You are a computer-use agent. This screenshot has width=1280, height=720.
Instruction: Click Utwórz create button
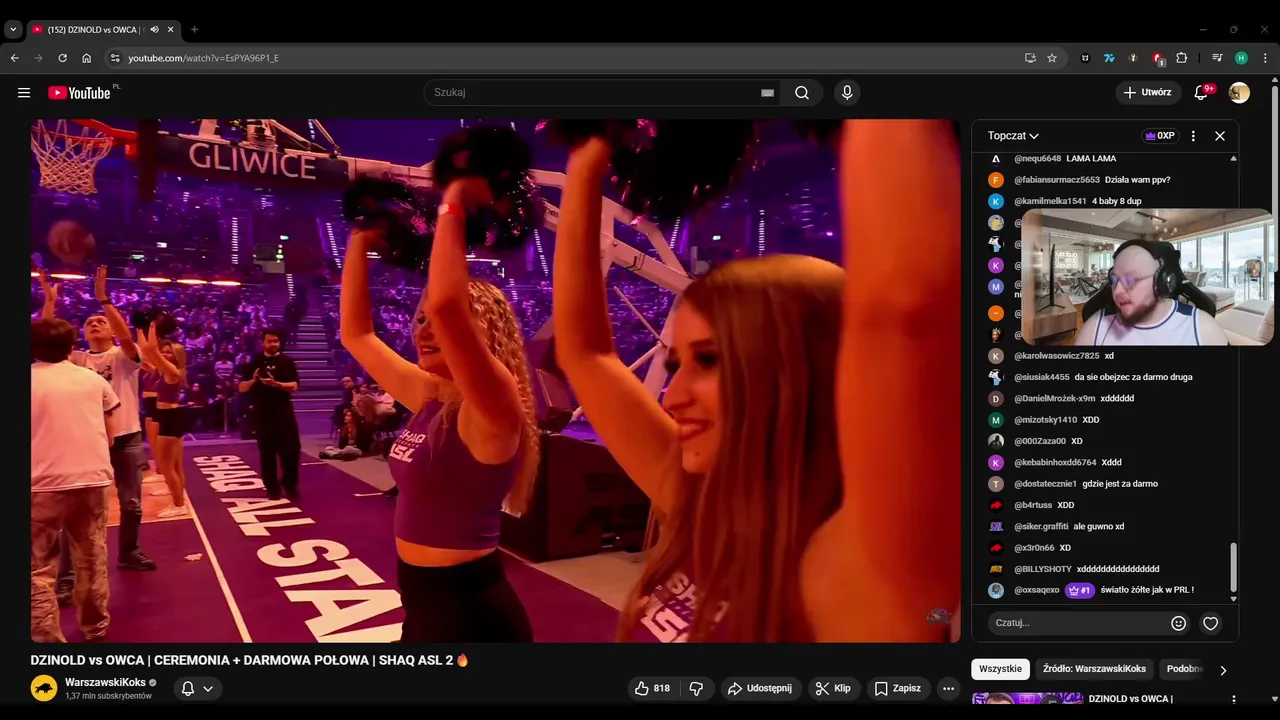click(1148, 93)
